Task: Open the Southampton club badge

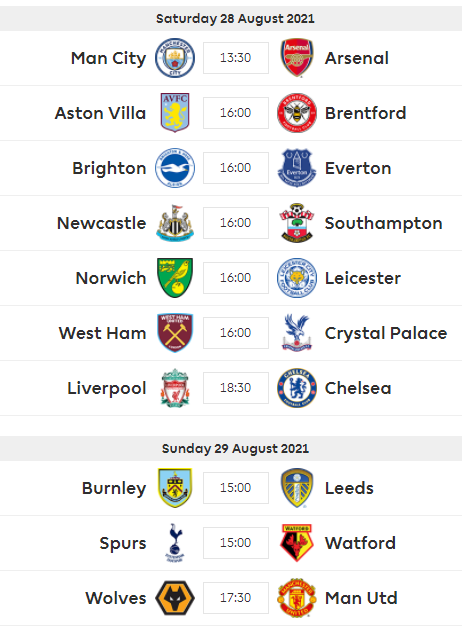Action: tap(297, 223)
